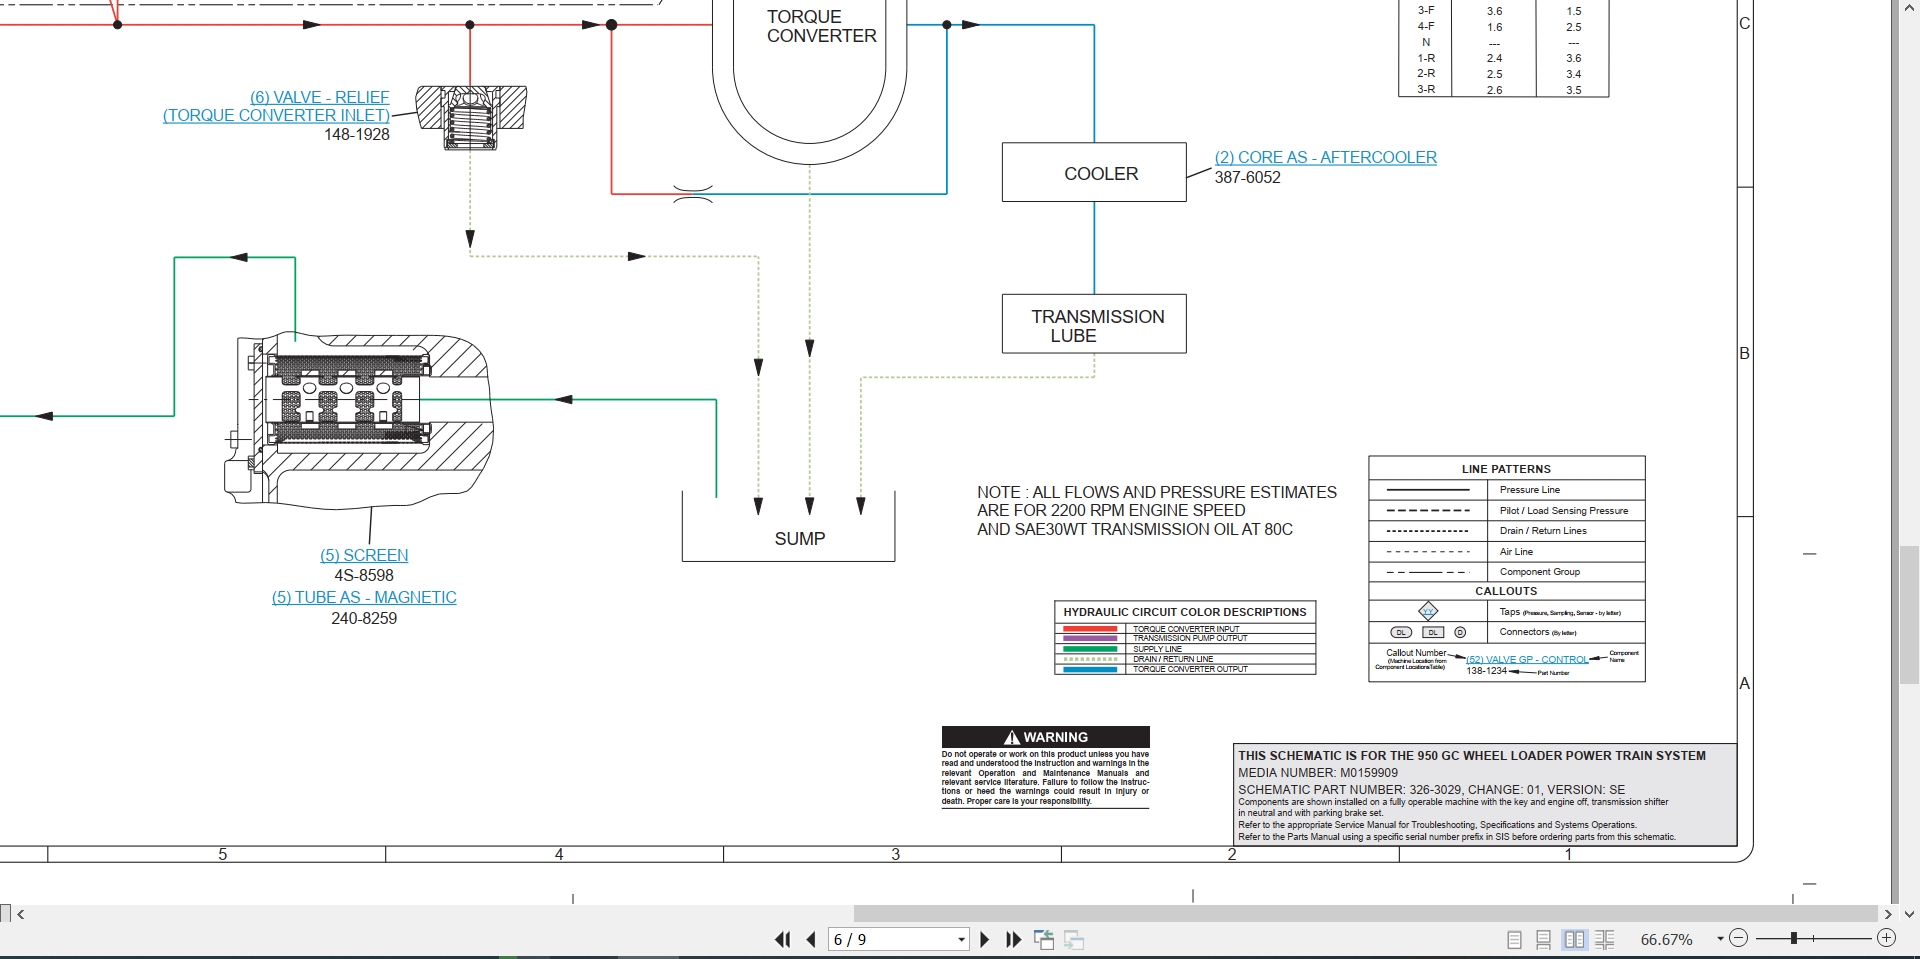Click the horizontal scroll right arrow
This screenshot has width=1920, height=959.
coord(1888,914)
